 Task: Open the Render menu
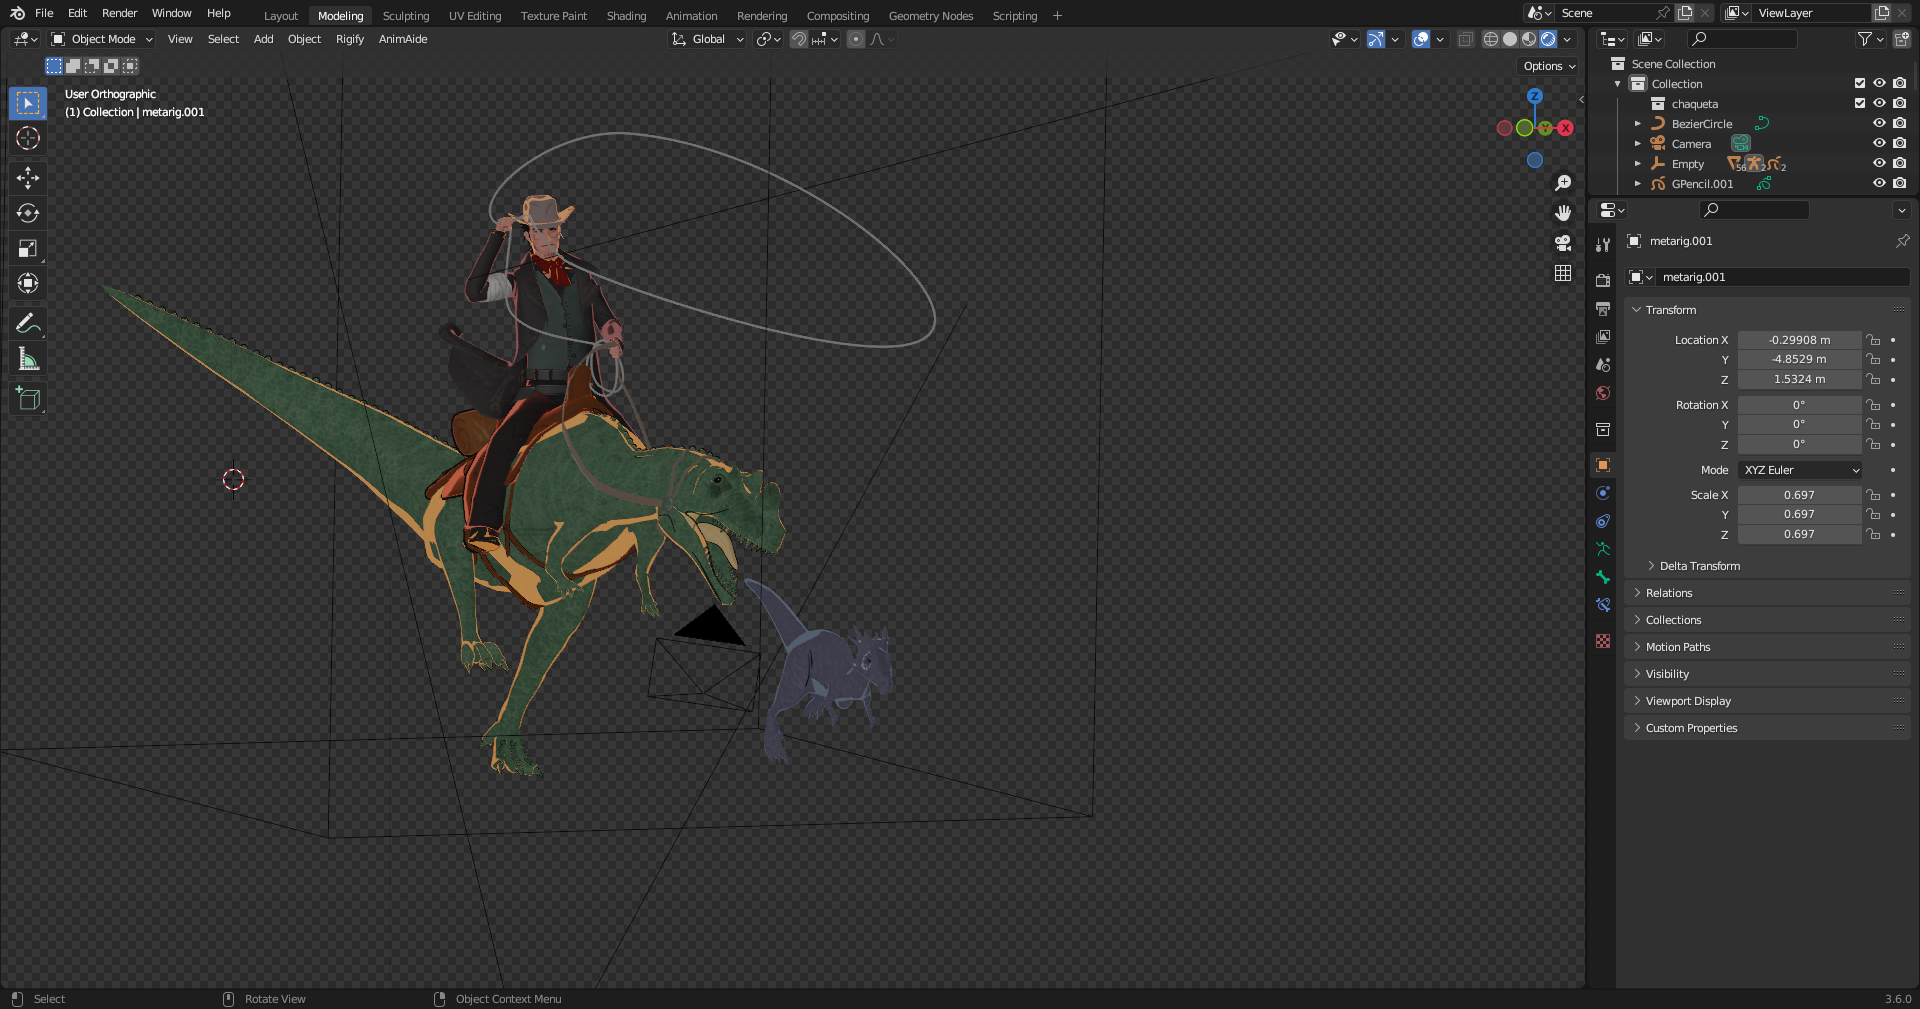point(119,13)
